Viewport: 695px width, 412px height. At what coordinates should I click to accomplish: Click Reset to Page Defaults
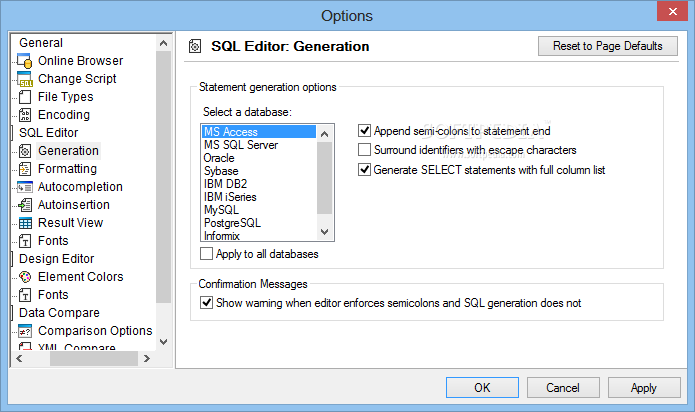point(608,46)
